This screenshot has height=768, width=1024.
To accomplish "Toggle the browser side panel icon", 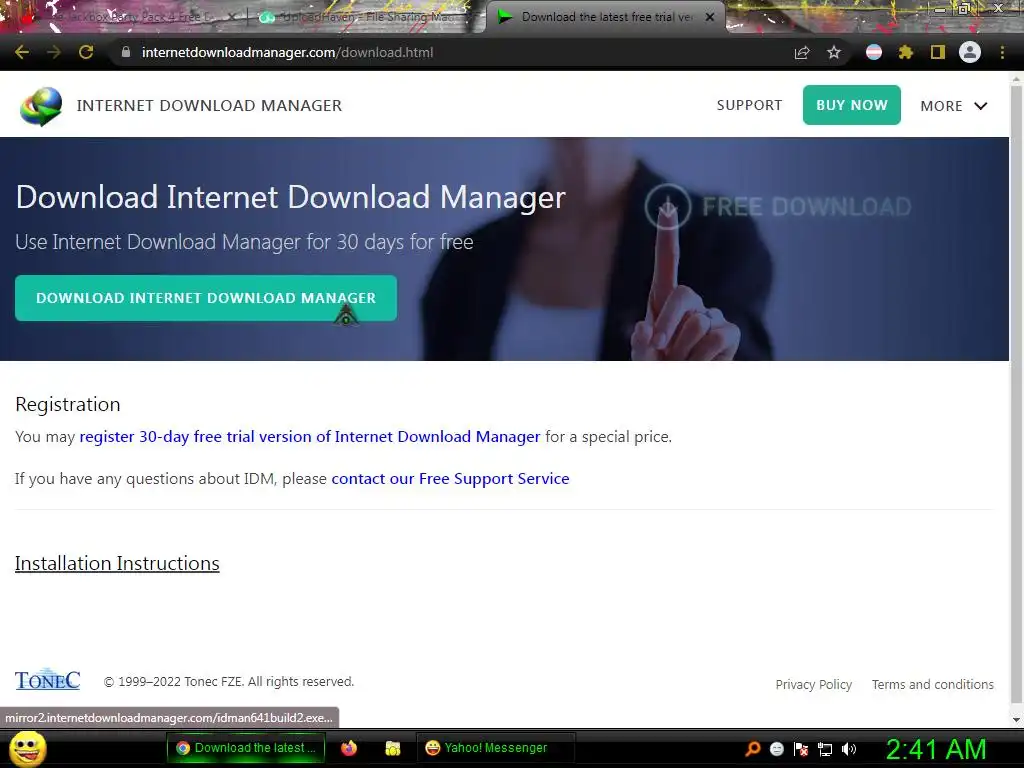I will [938, 52].
